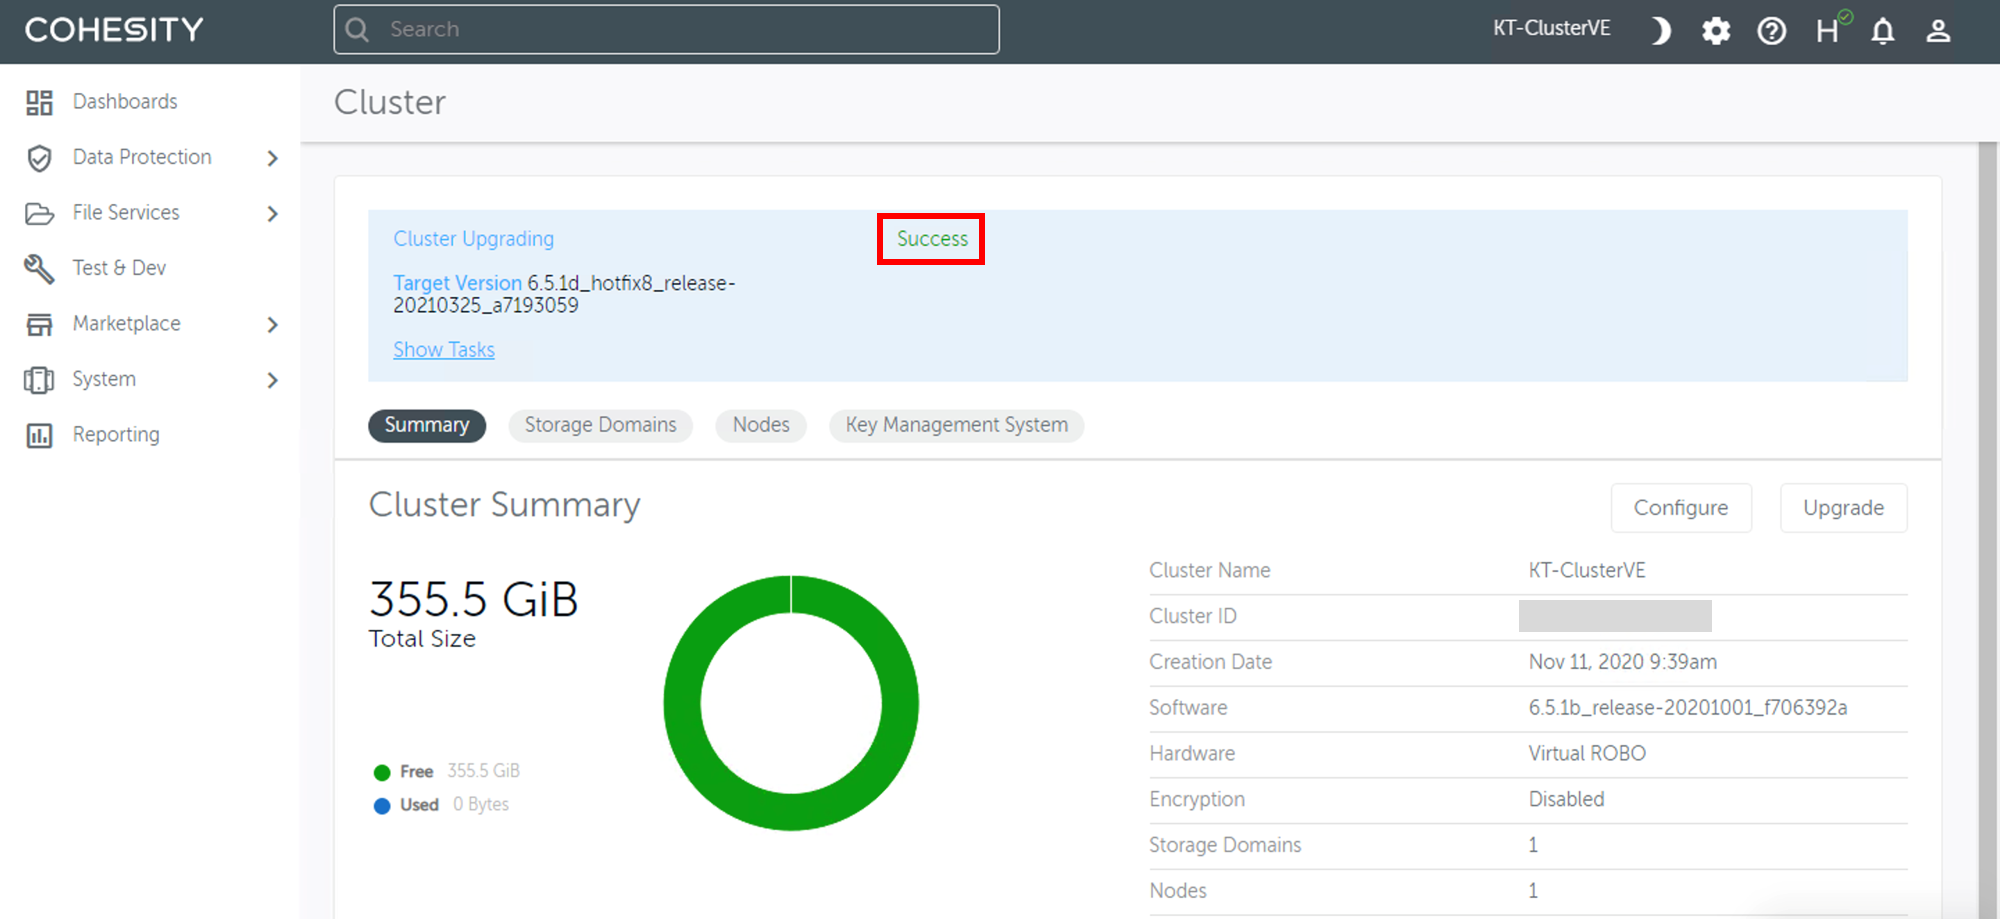Switch to the Nodes tab

761,425
